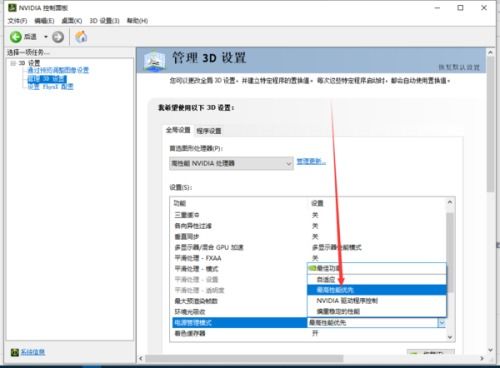The height and width of the screenshot is (368, 500).
Task: Select the 电源管理模式 row
Action: click(239, 323)
